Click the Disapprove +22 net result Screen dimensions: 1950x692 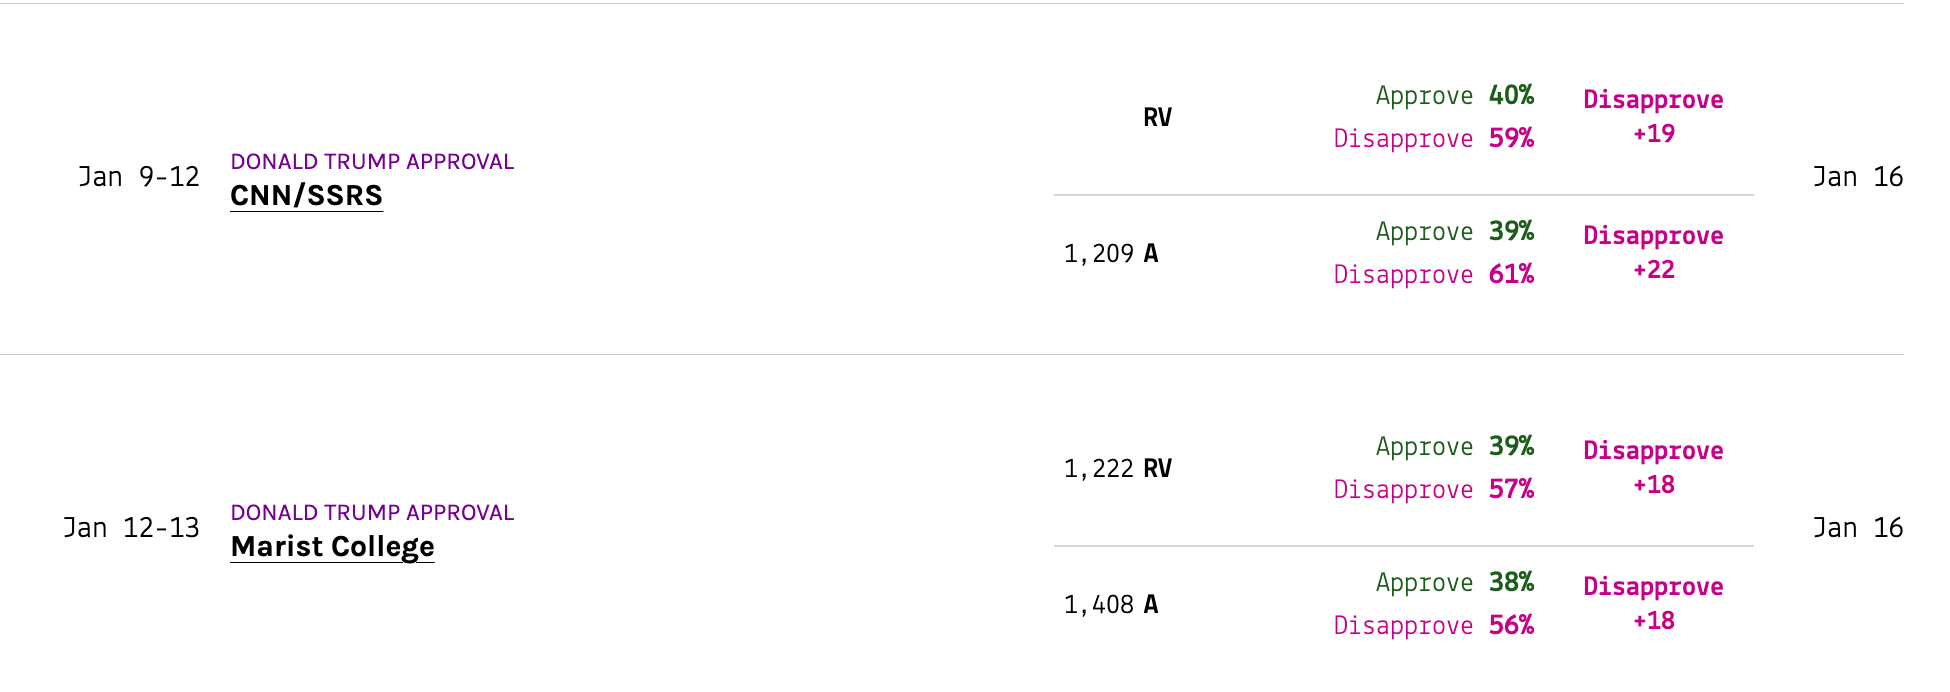point(1653,253)
